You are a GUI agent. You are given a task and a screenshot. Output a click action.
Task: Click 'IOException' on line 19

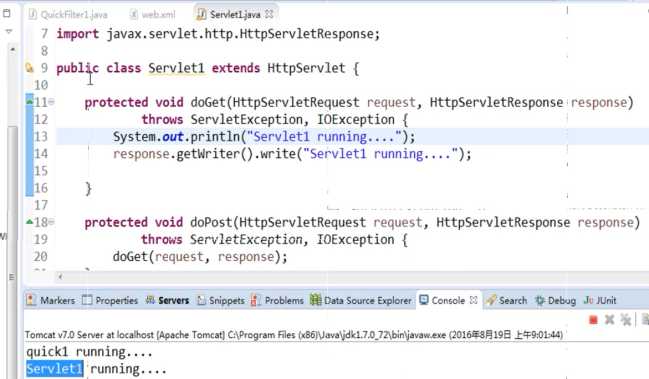[356, 240]
